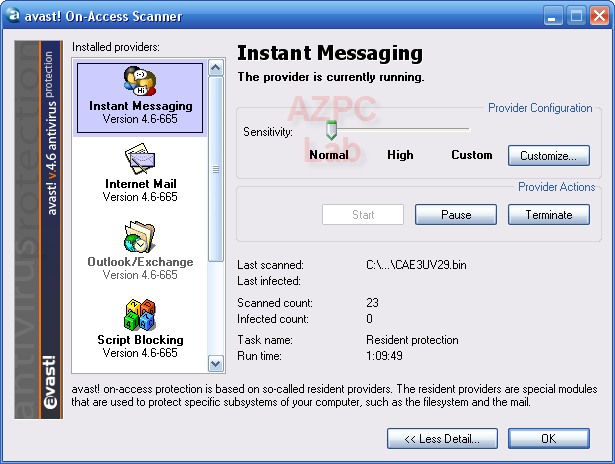615x464 pixels.
Task: Open the Script Blocking provider icon
Action: pos(140,315)
